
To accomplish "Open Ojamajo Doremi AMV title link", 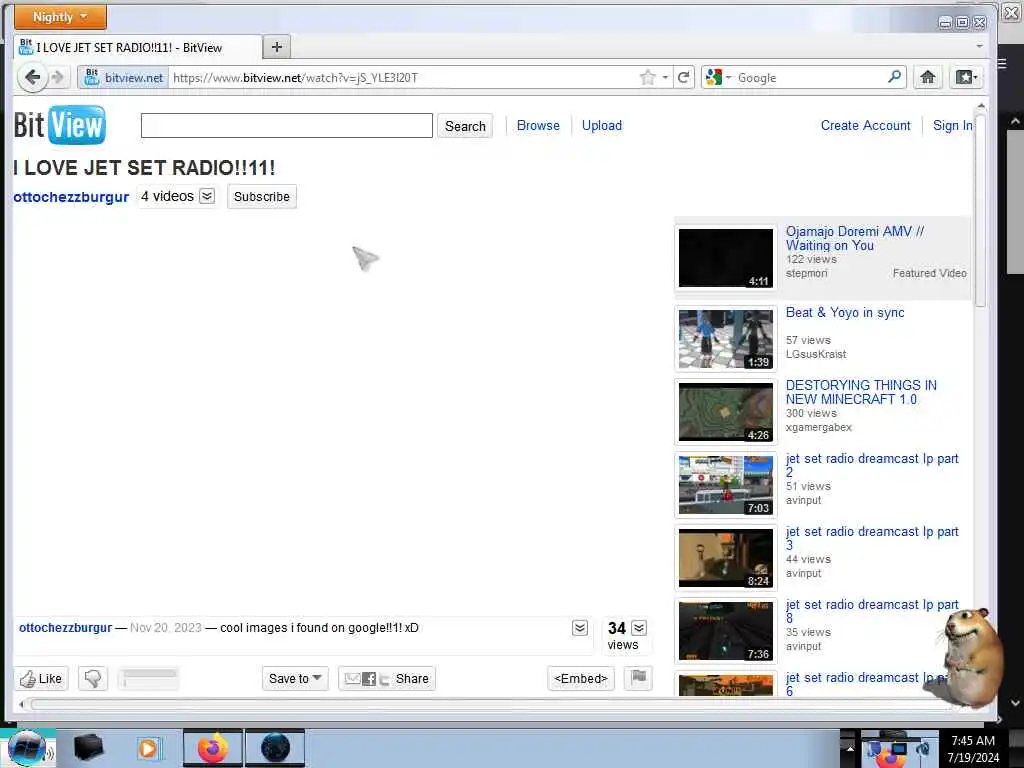I will 855,238.
